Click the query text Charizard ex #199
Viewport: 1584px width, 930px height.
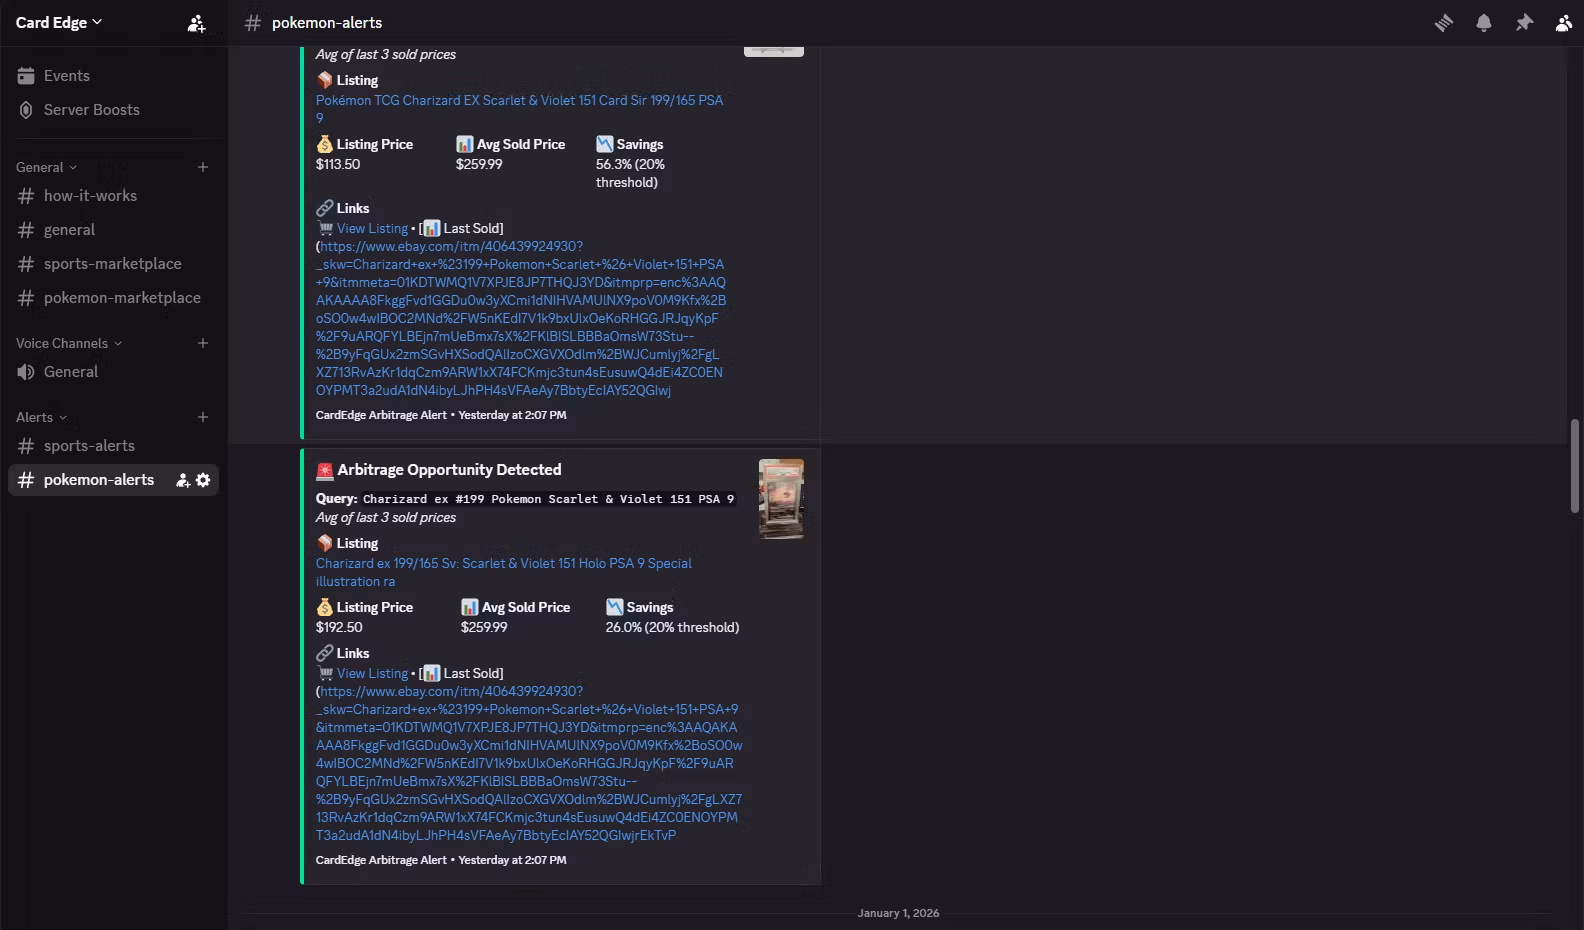pos(548,499)
